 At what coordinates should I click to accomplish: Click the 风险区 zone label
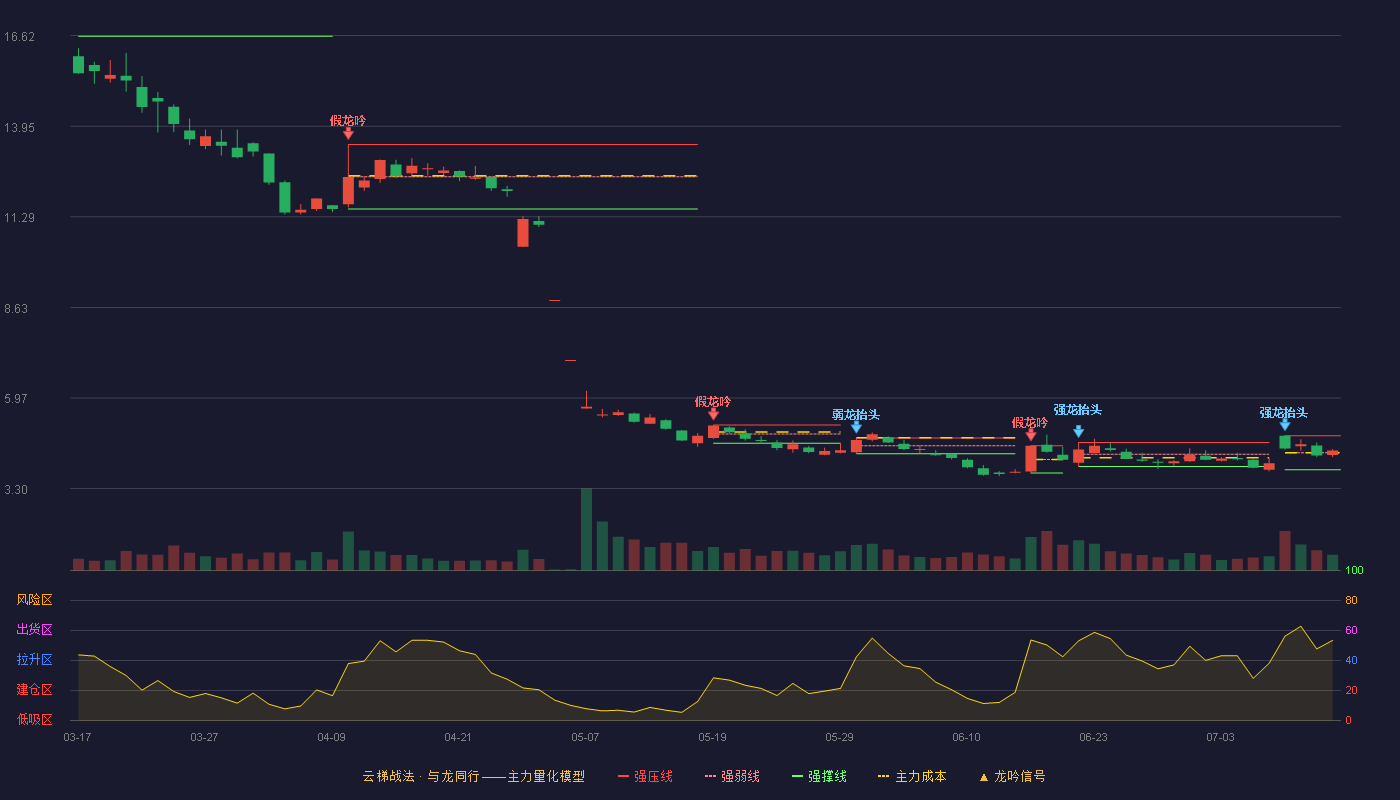coord(34,600)
